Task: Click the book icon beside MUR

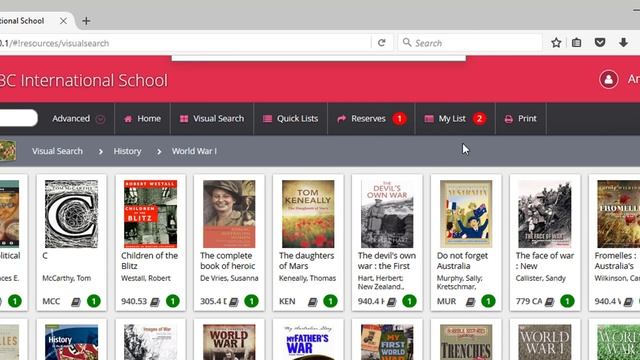Action: pos(471,302)
